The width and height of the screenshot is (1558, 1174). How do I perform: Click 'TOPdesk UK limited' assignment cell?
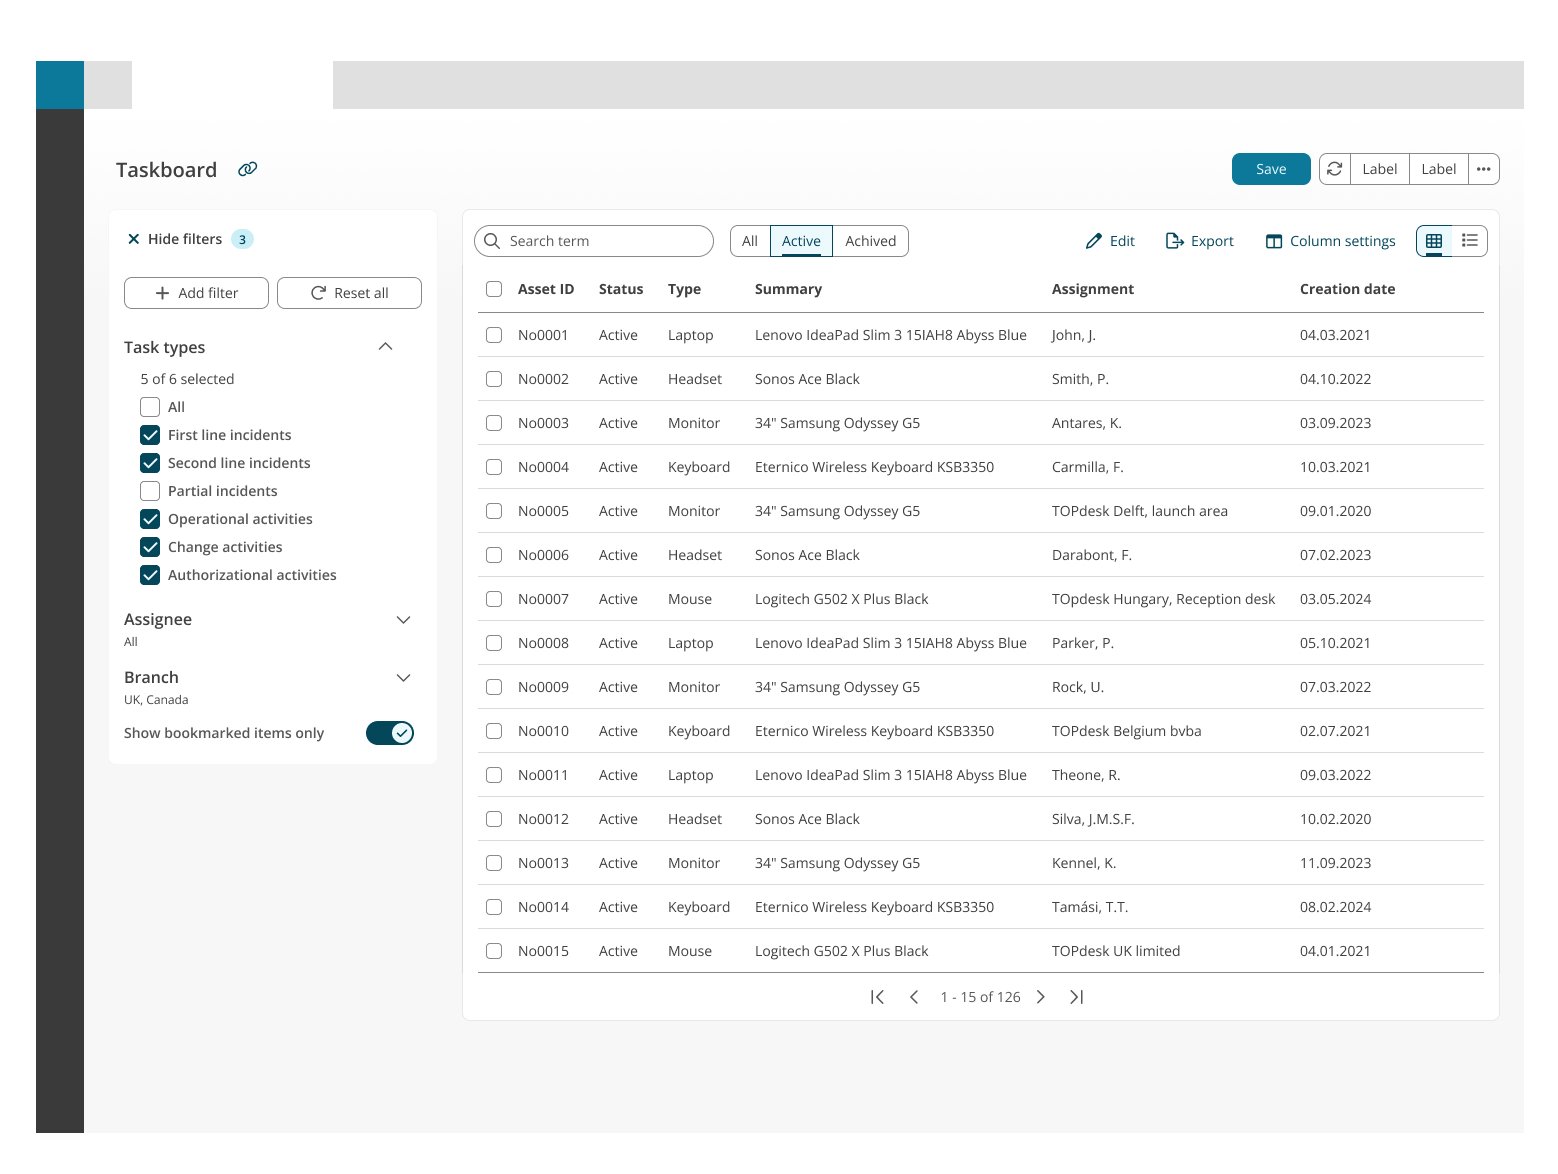click(x=1116, y=951)
